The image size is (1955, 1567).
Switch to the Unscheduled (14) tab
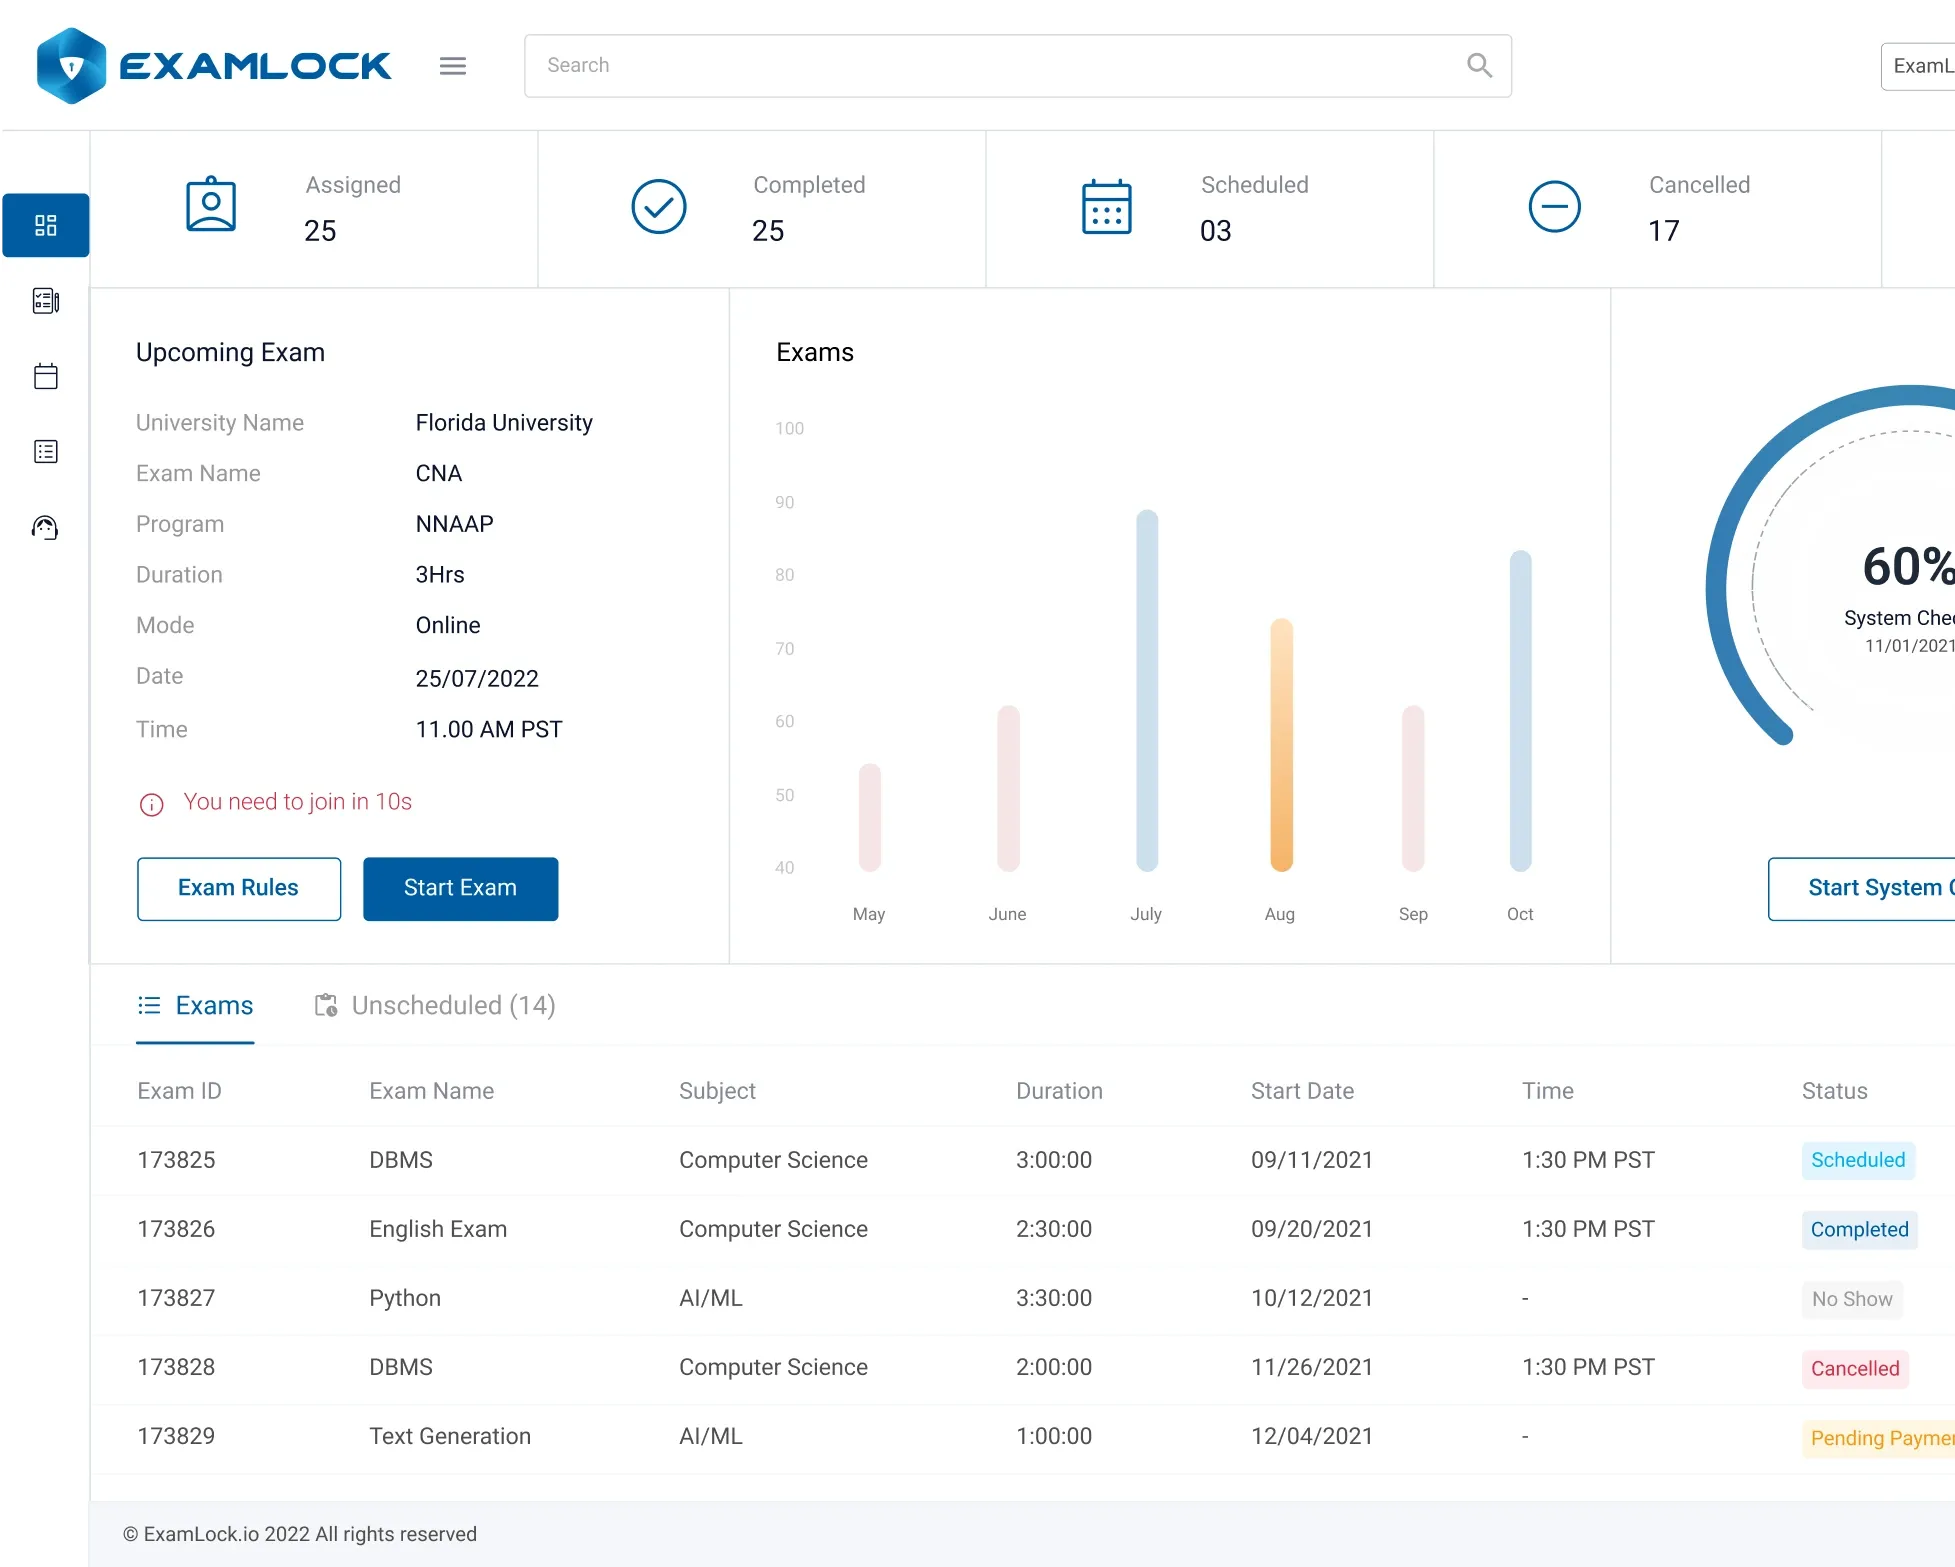pyautogui.click(x=435, y=1006)
